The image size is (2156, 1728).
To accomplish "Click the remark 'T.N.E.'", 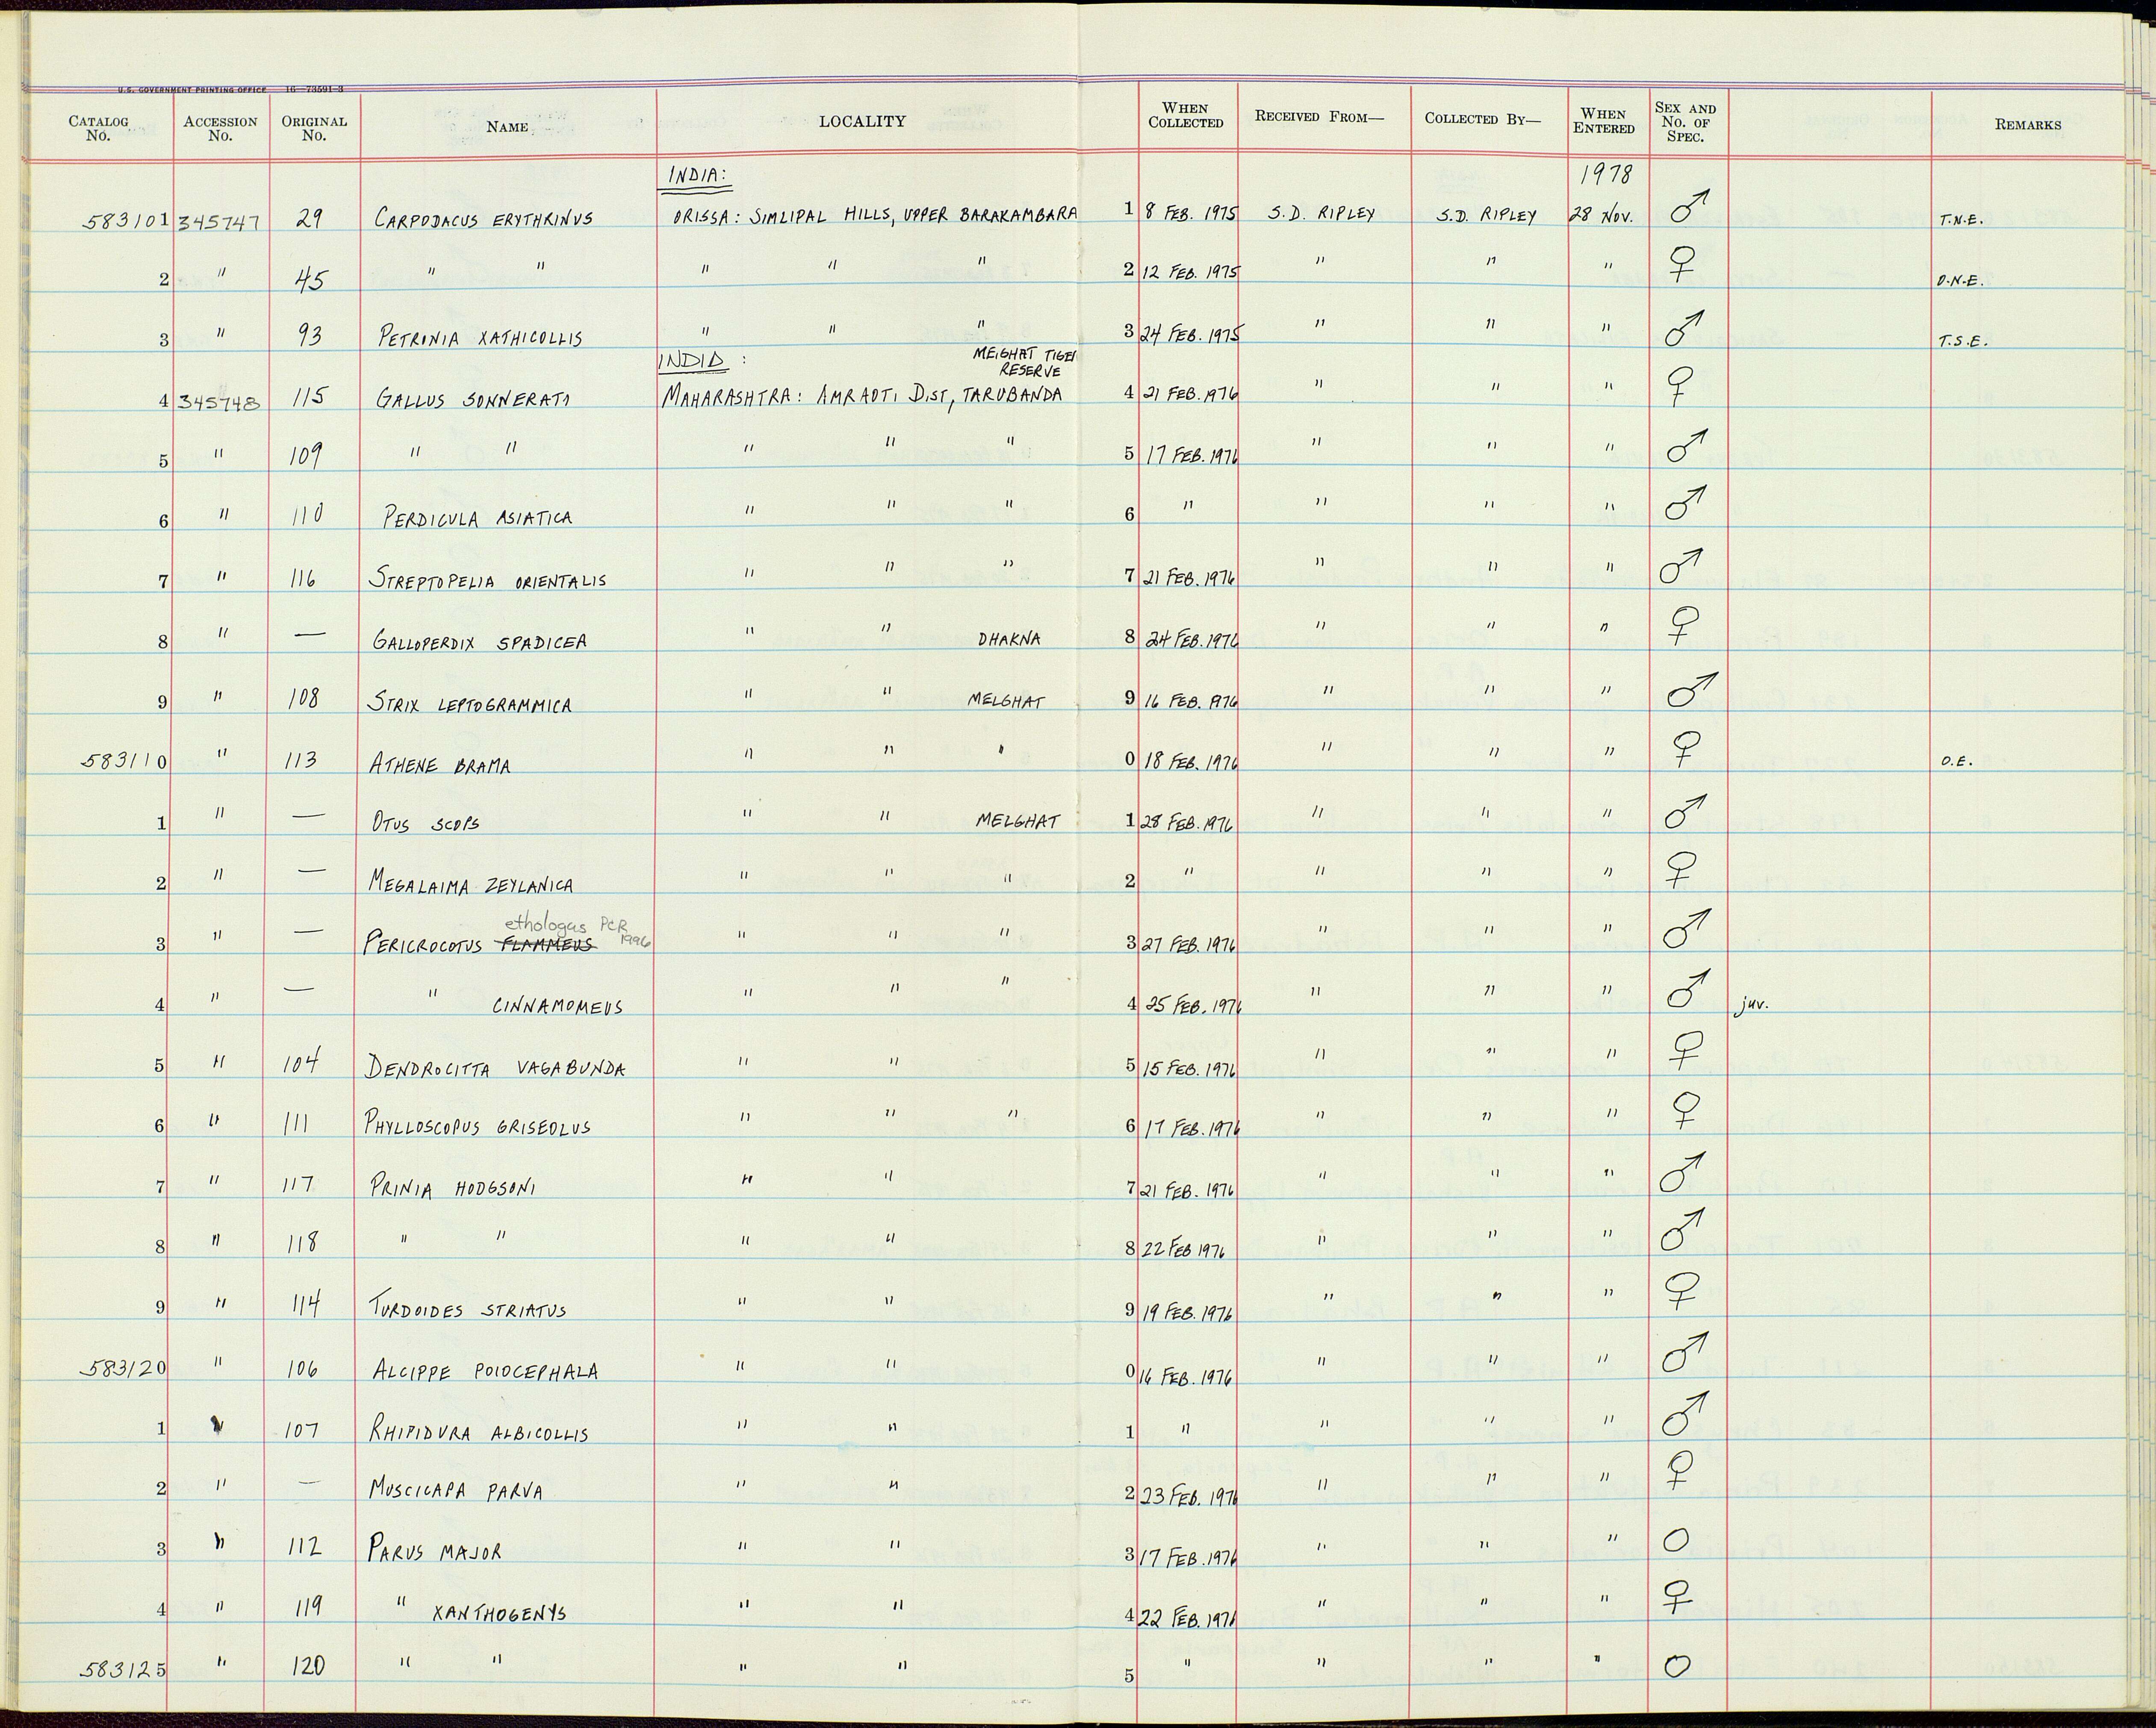I will [x=1960, y=221].
